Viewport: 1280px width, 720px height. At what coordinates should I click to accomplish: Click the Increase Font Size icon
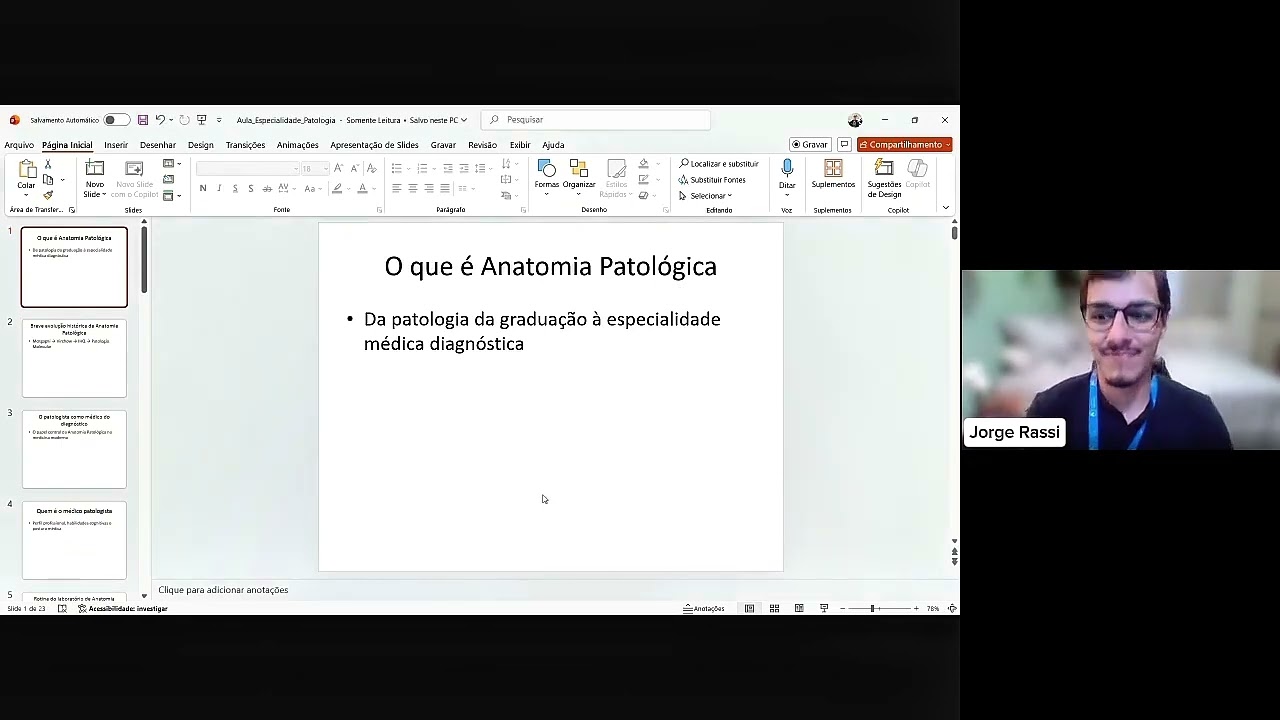tap(338, 168)
